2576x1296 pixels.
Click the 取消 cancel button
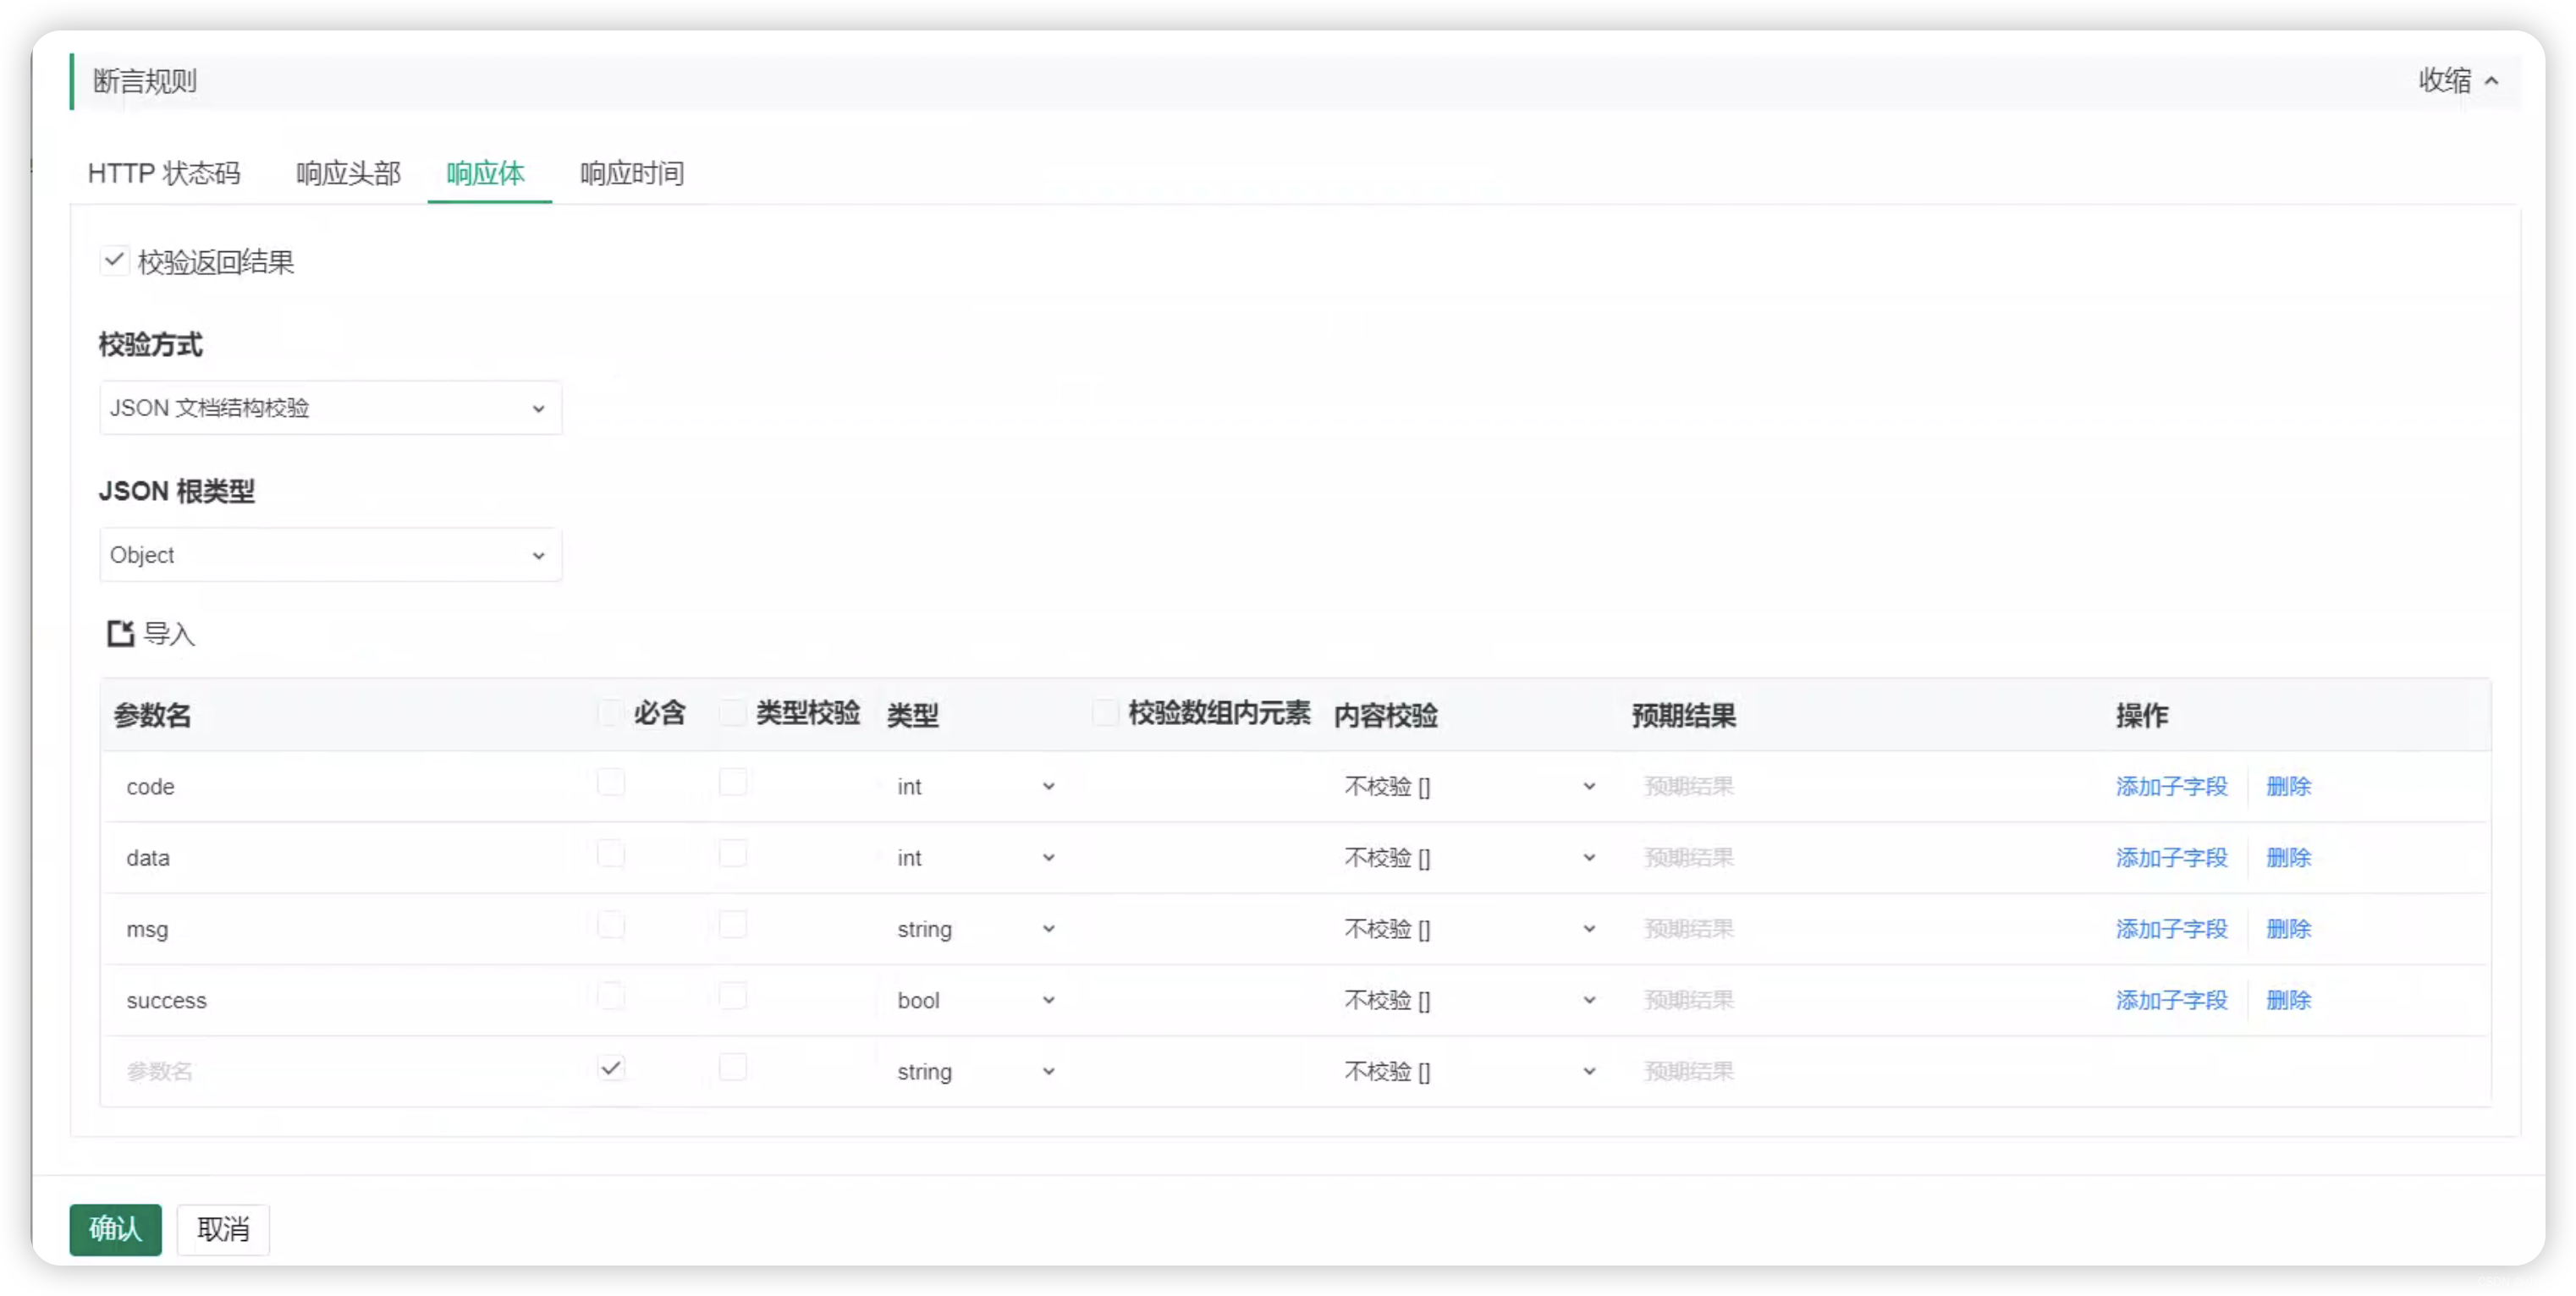pos(223,1229)
